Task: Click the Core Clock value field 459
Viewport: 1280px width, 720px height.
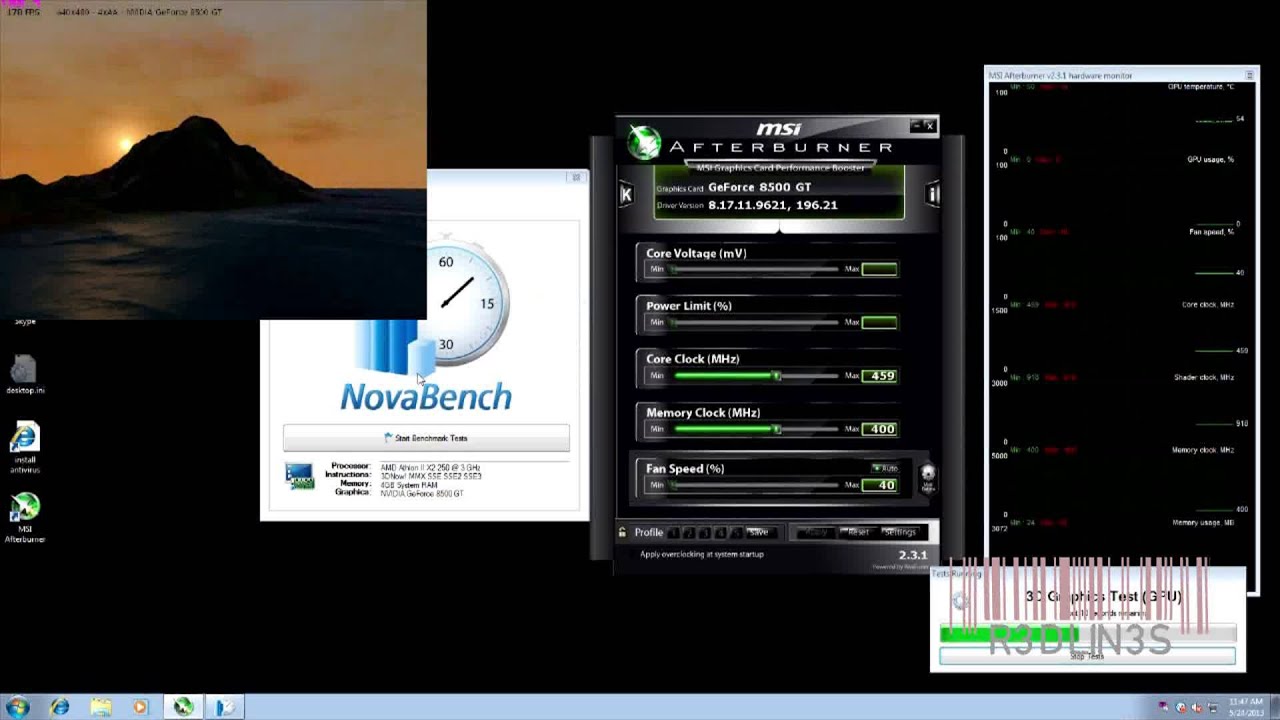Action: 880,376
